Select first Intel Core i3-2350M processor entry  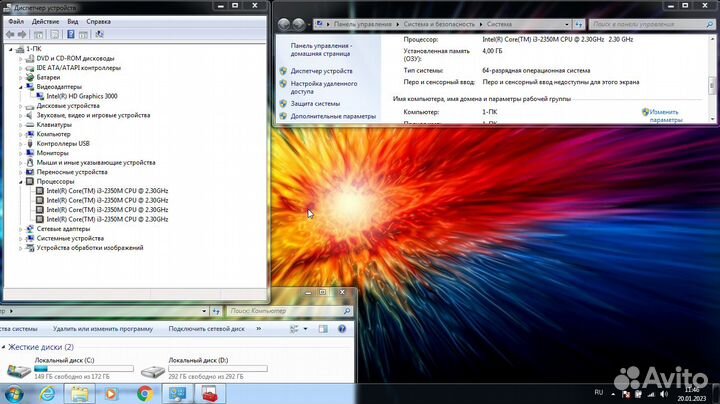107,191
